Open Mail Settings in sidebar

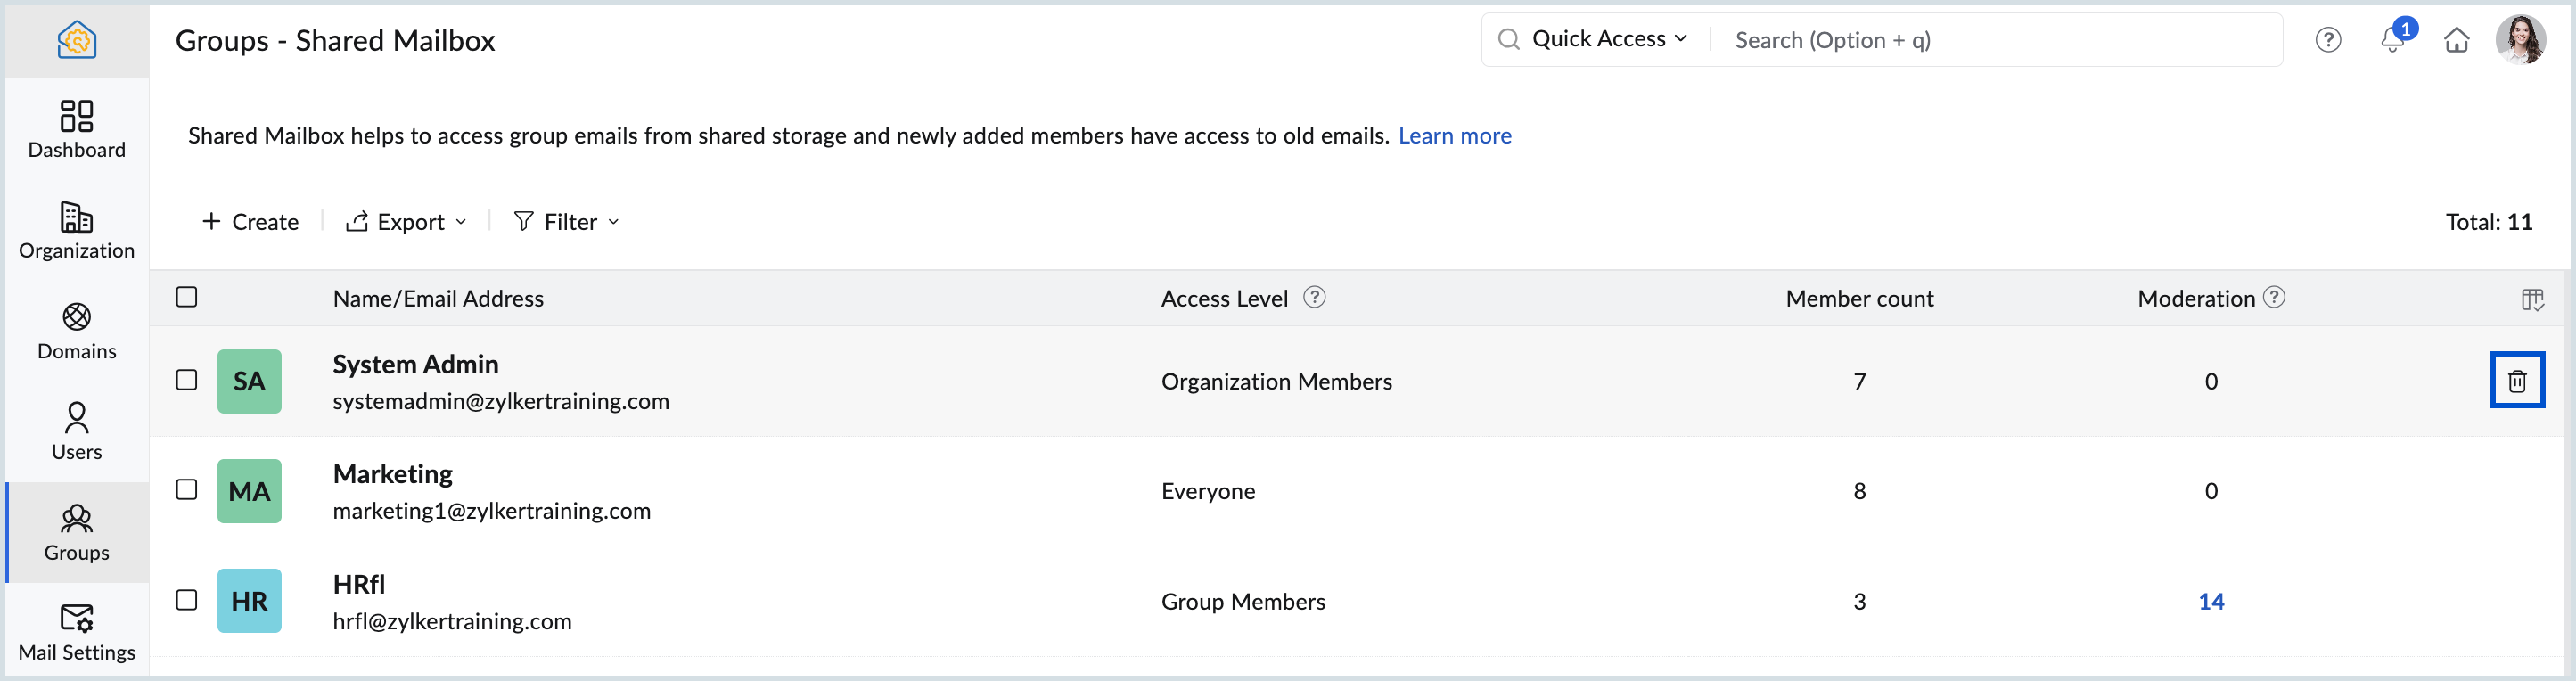coord(77,632)
